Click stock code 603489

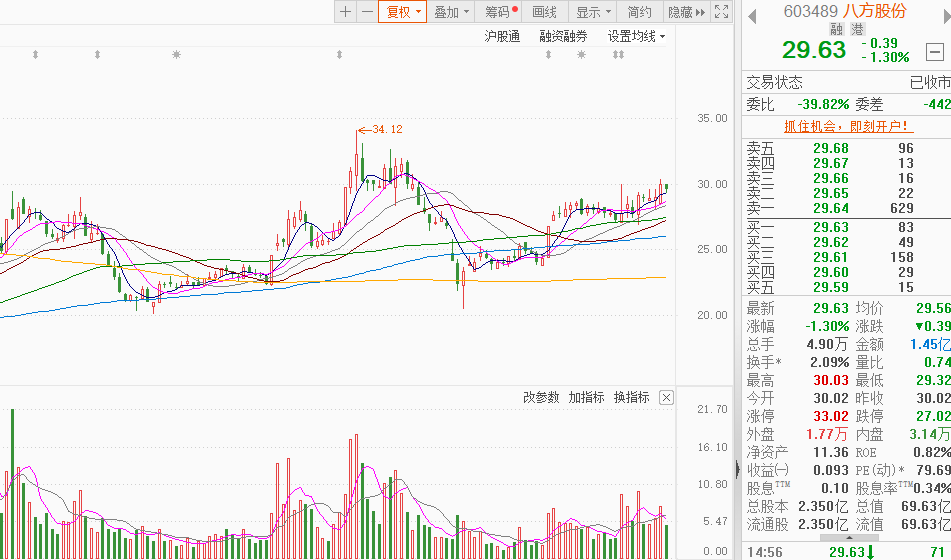click(x=811, y=11)
